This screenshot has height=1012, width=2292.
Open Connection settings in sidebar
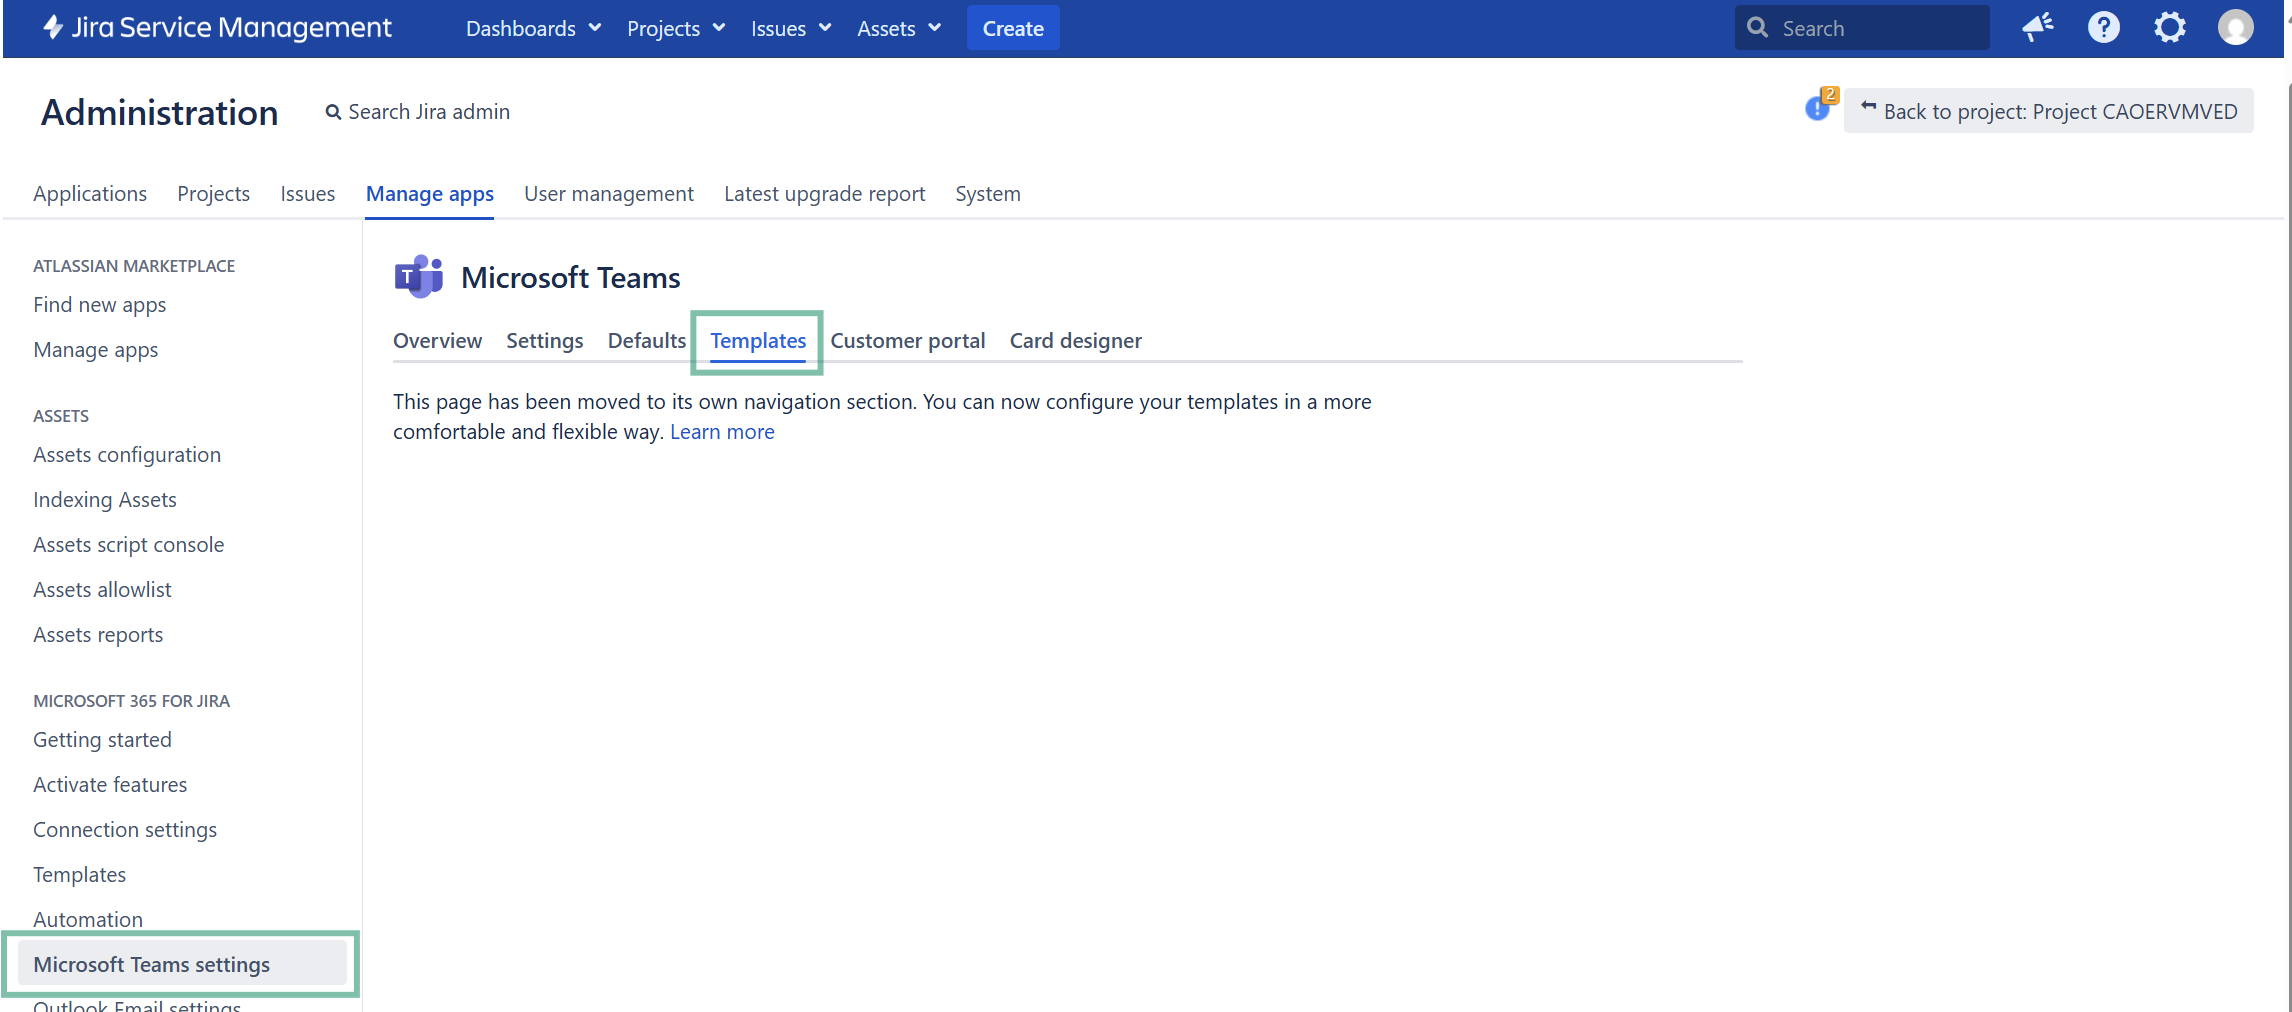pos(125,830)
